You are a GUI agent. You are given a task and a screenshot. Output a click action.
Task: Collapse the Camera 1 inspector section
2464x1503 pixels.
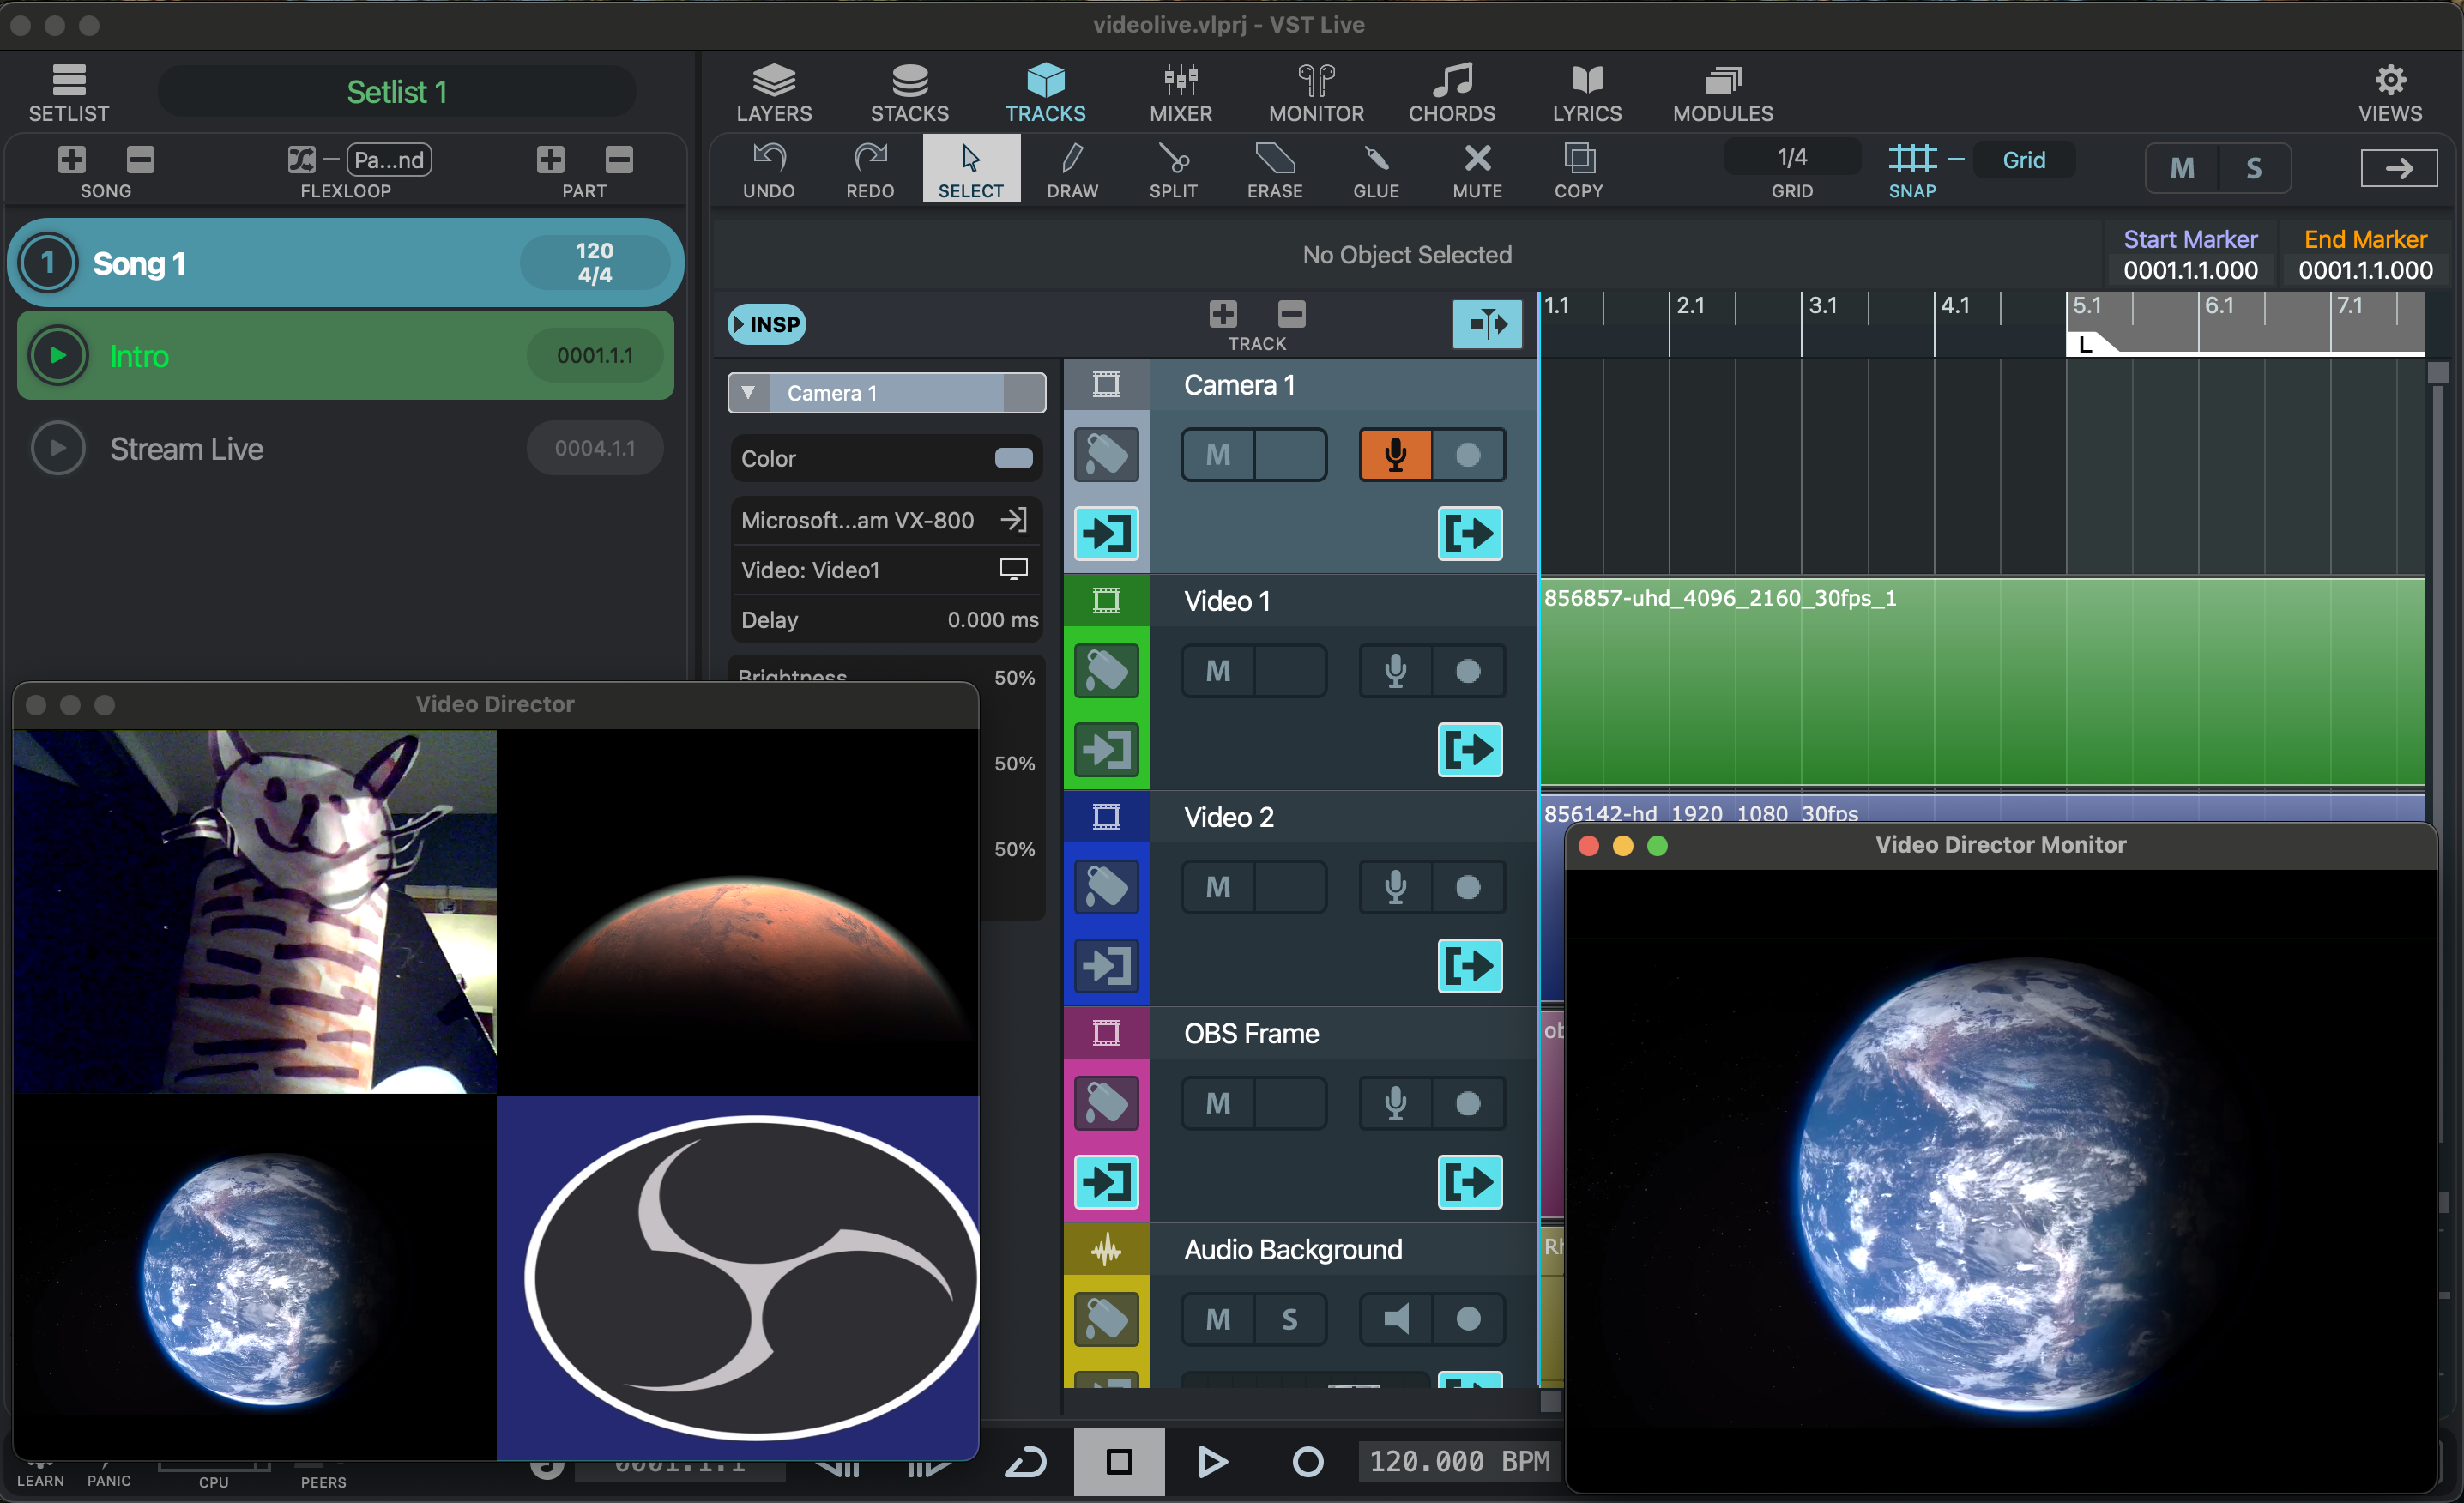748,393
